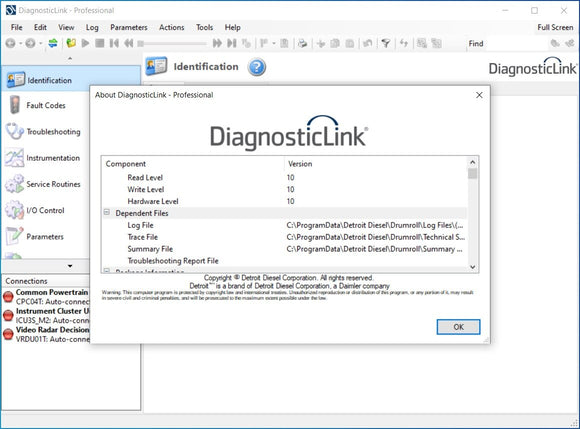The width and height of the screenshot is (580, 429).
Task: Click the undo icon in toolbar
Action: click(367, 43)
